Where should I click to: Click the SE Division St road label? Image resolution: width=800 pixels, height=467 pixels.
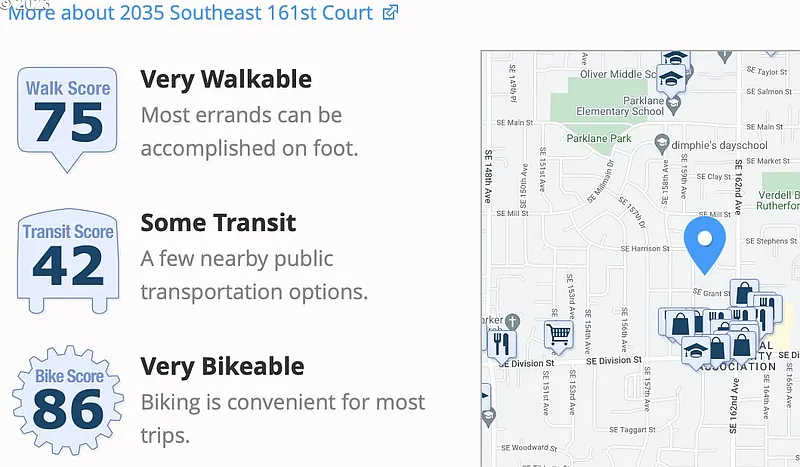point(614,360)
